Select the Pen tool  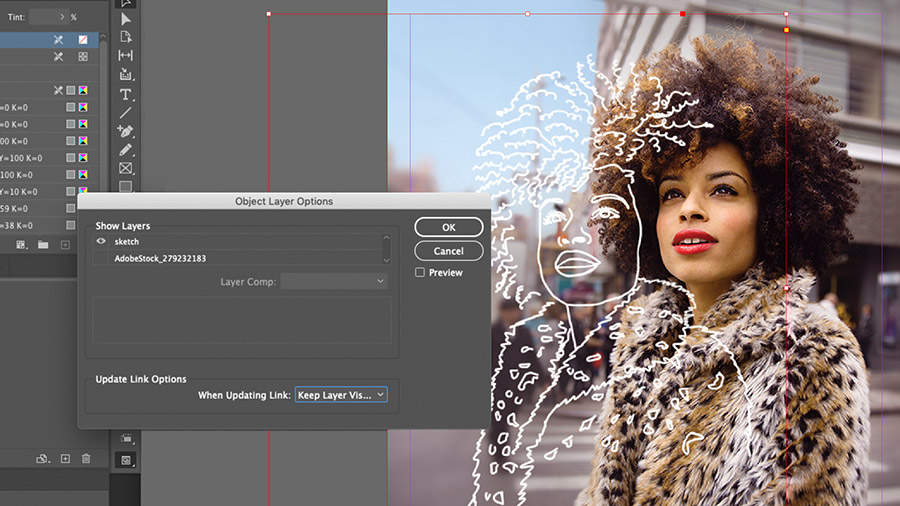point(125,131)
